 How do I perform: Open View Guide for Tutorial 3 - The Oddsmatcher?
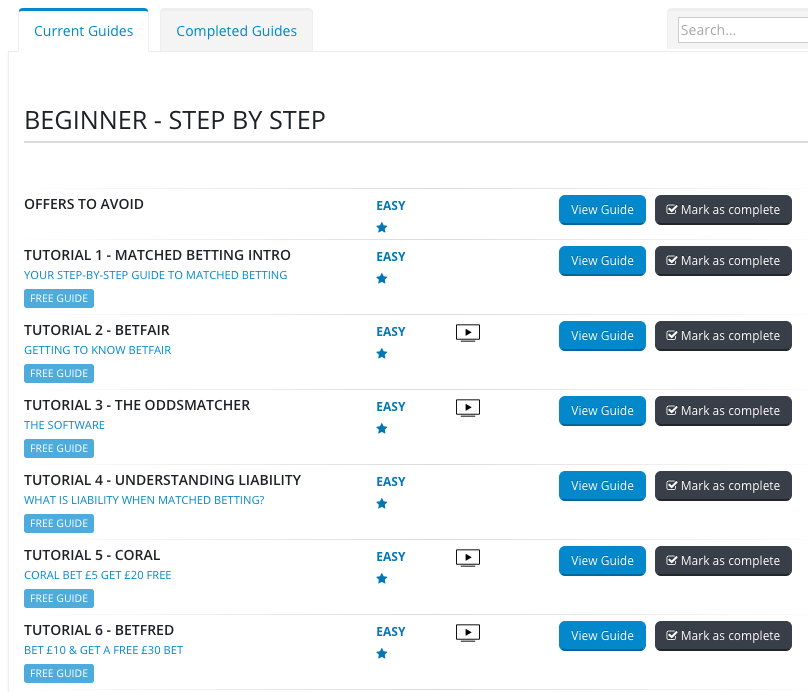(602, 411)
